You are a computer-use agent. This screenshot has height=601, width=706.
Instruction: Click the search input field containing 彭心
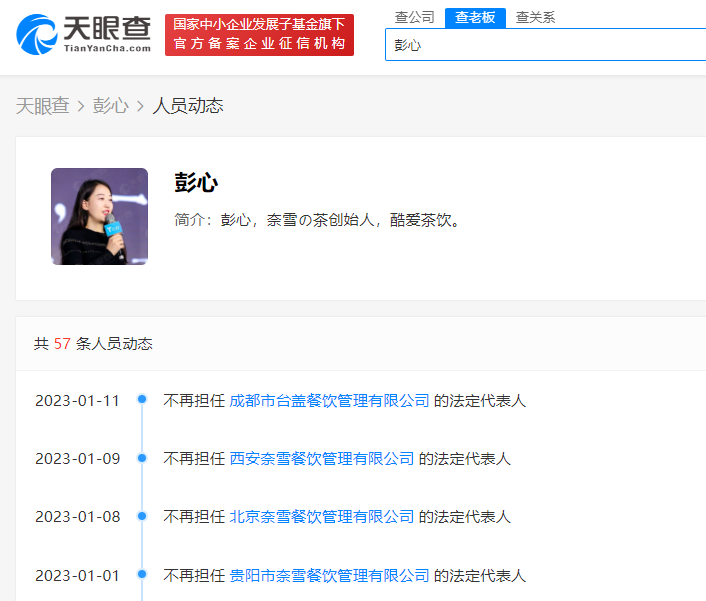[x=545, y=45]
